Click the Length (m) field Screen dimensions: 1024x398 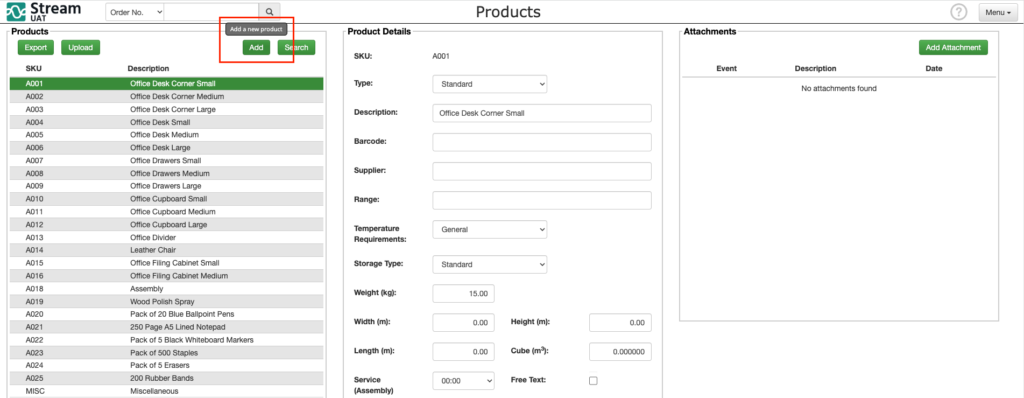click(x=464, y=352)
